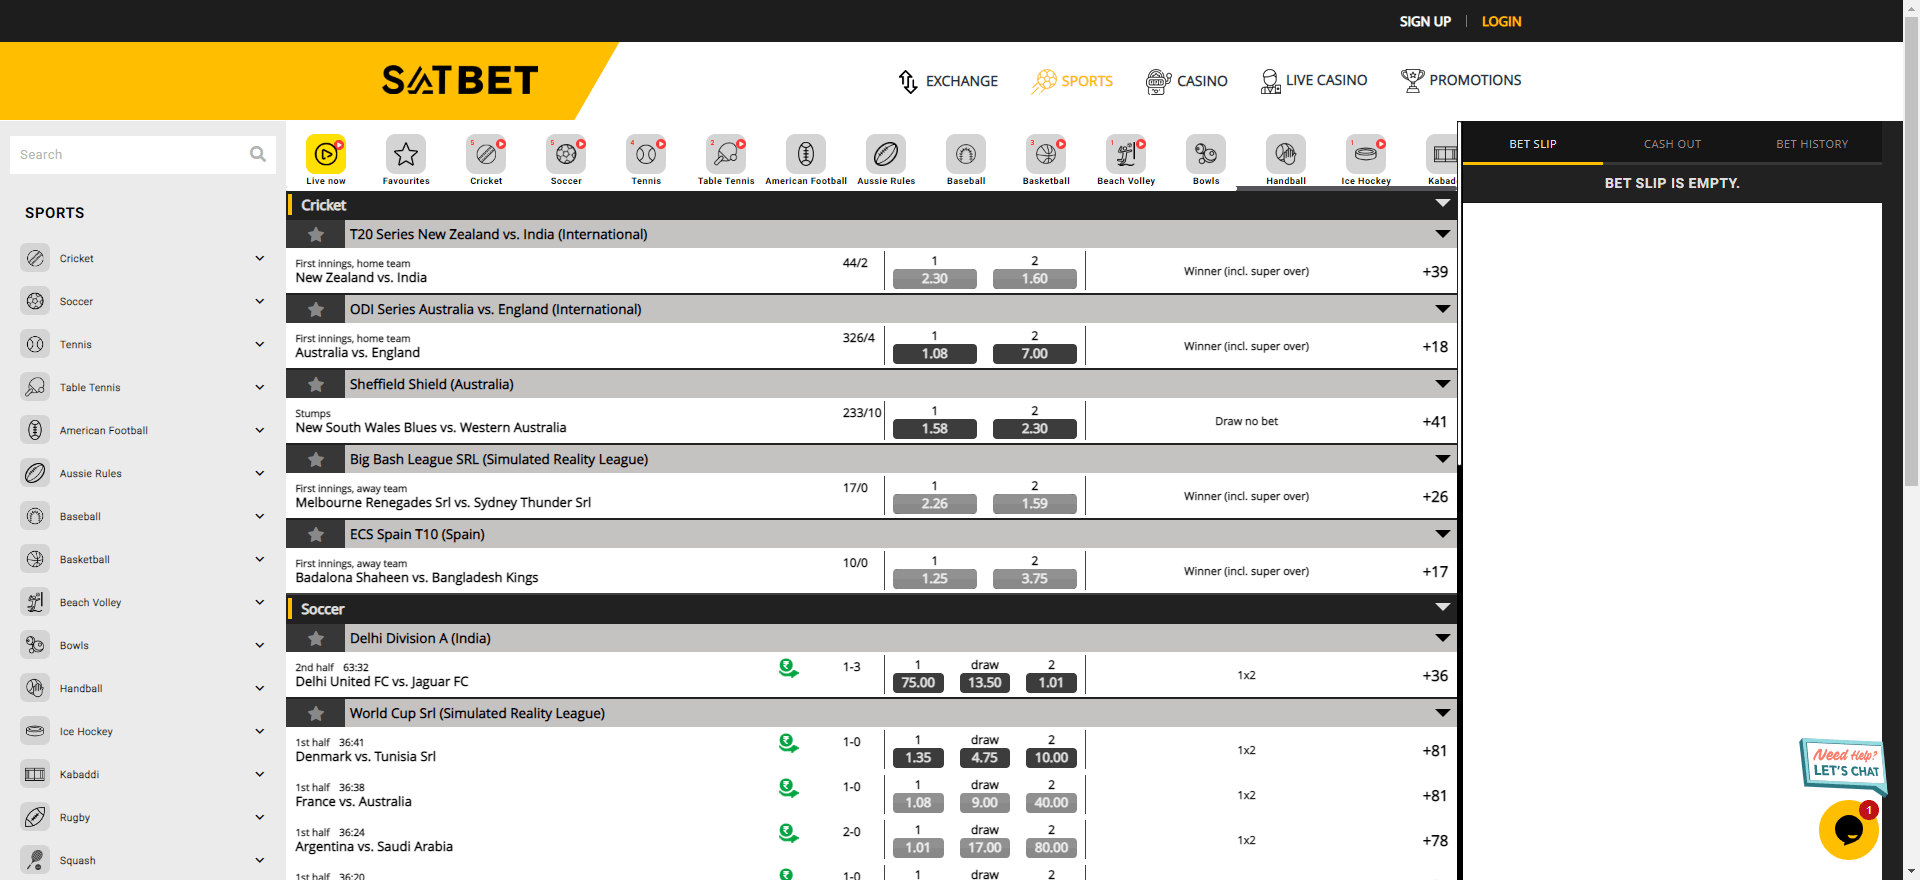Switch to the Cash Out tab
This screenshot has width=1920, height=880.
click(x=1672, y=144)
